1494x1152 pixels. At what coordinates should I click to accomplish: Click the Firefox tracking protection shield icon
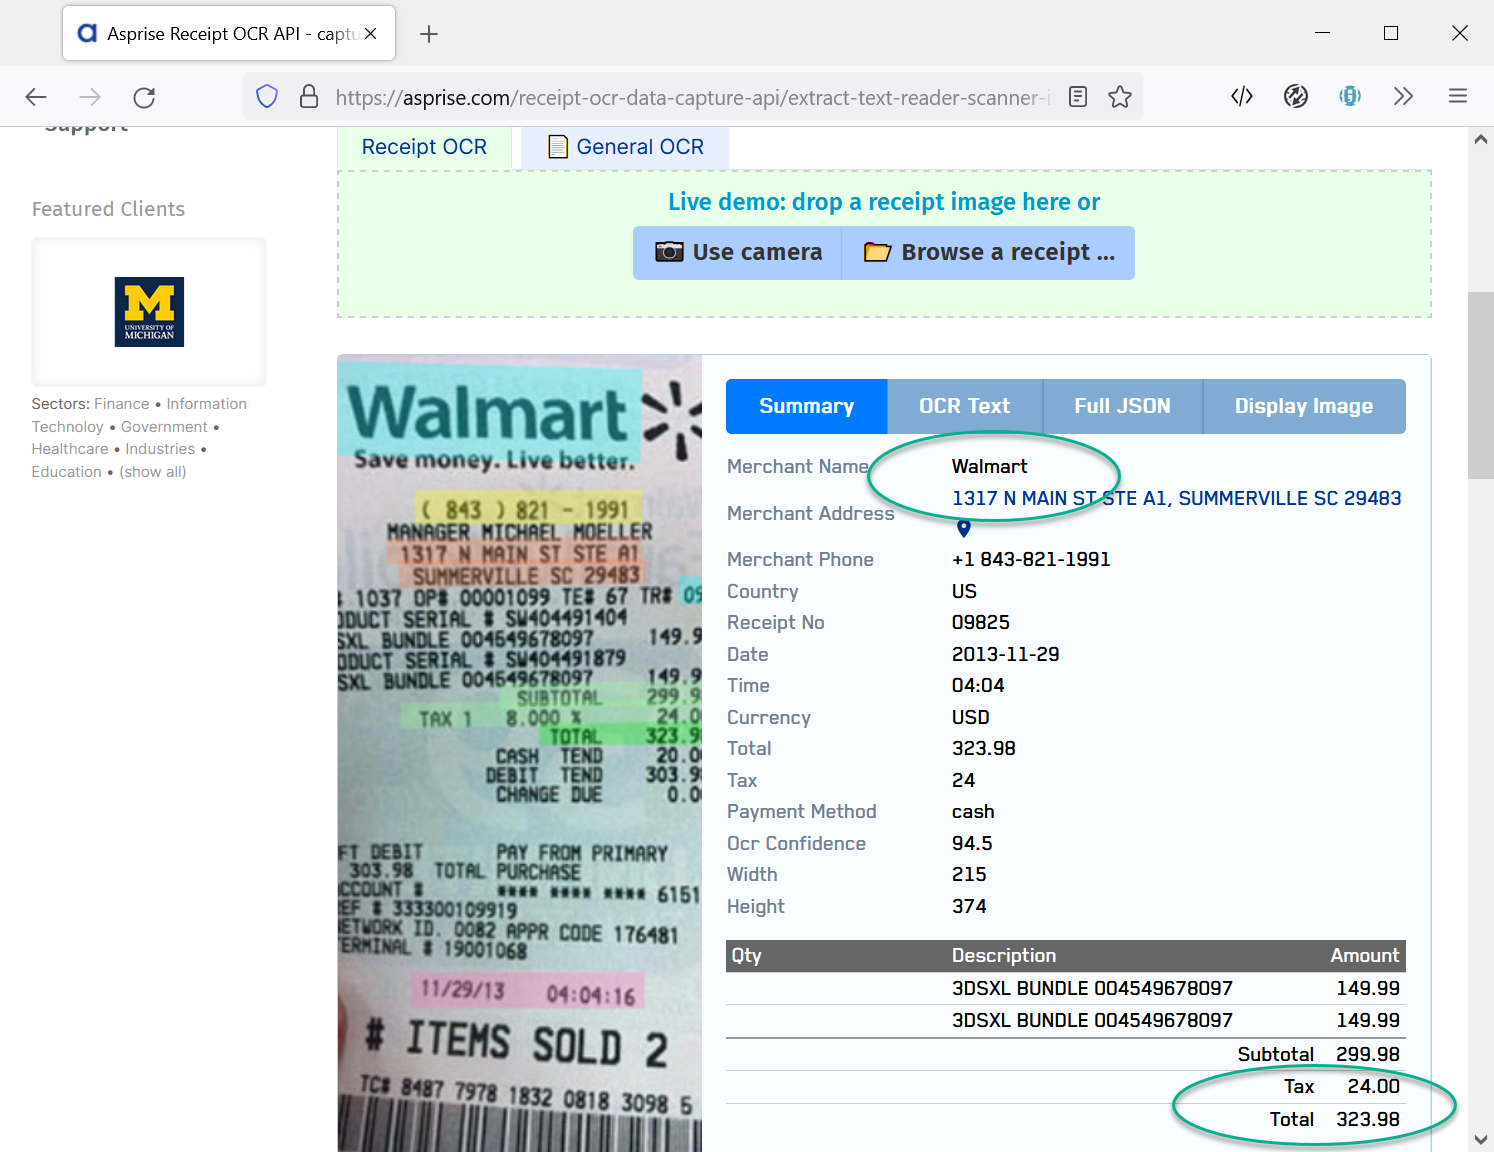[267, 97]
